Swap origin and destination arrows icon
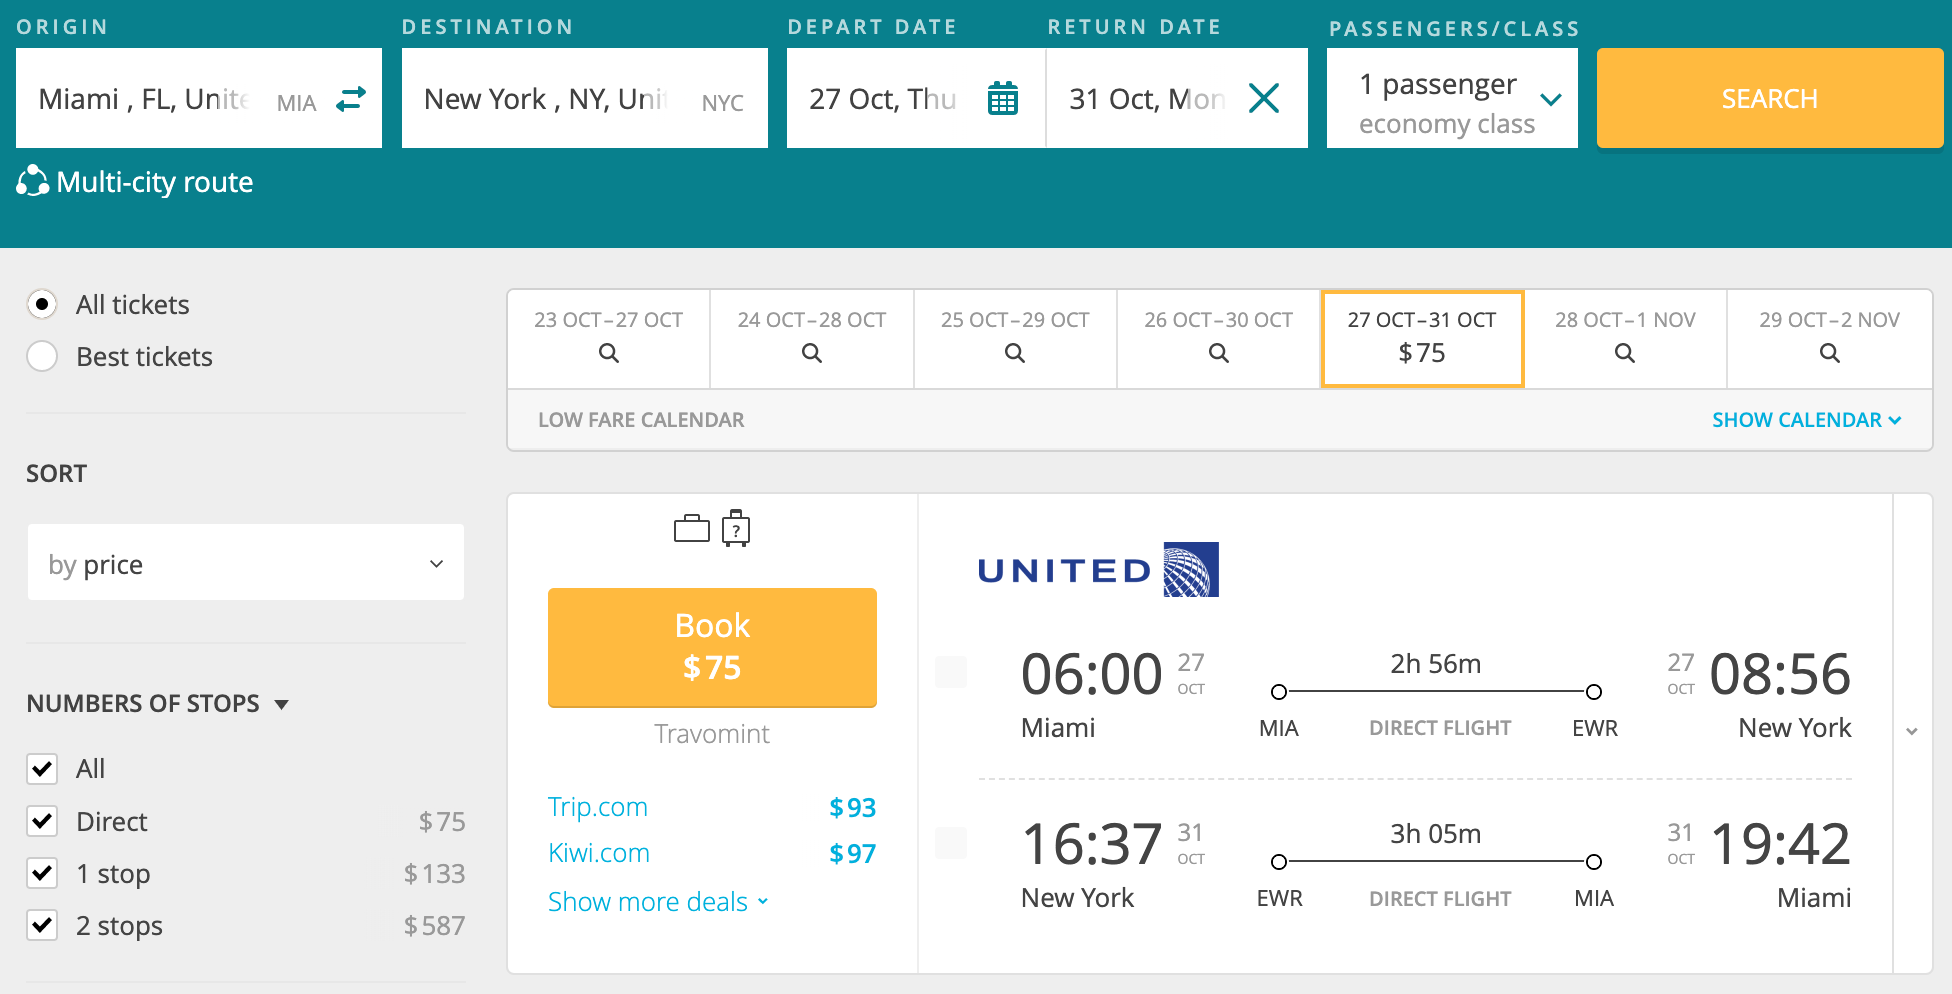Viewport: 1952px width, 994px height. pos(351,99)
